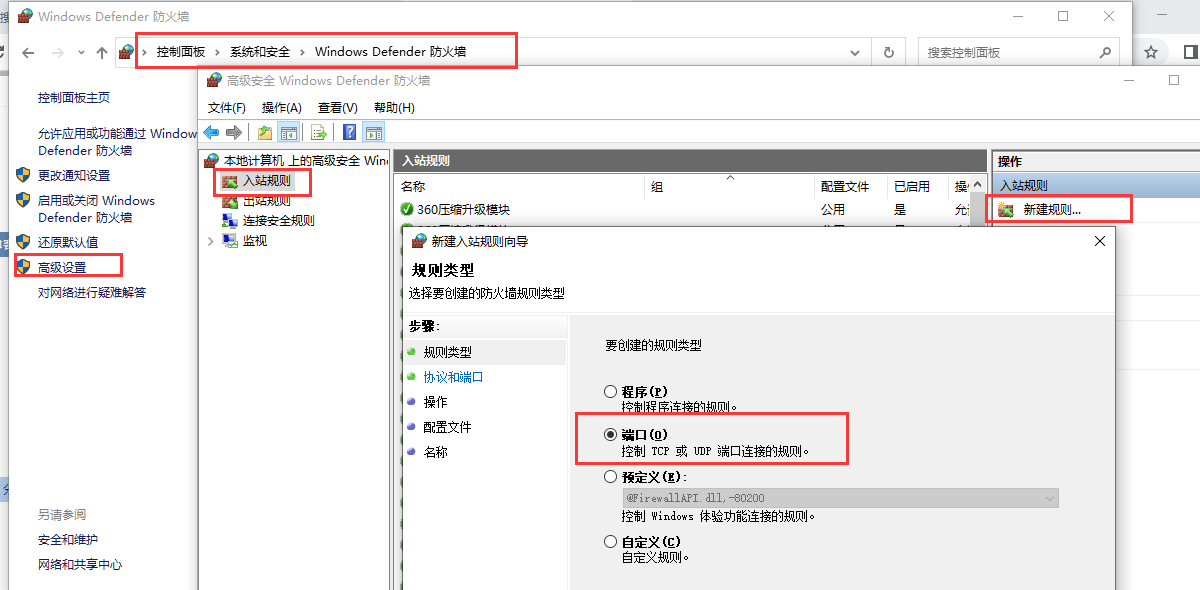
Task: Click the forward arrow in advanced security toolbar
Action: point(234,132)
